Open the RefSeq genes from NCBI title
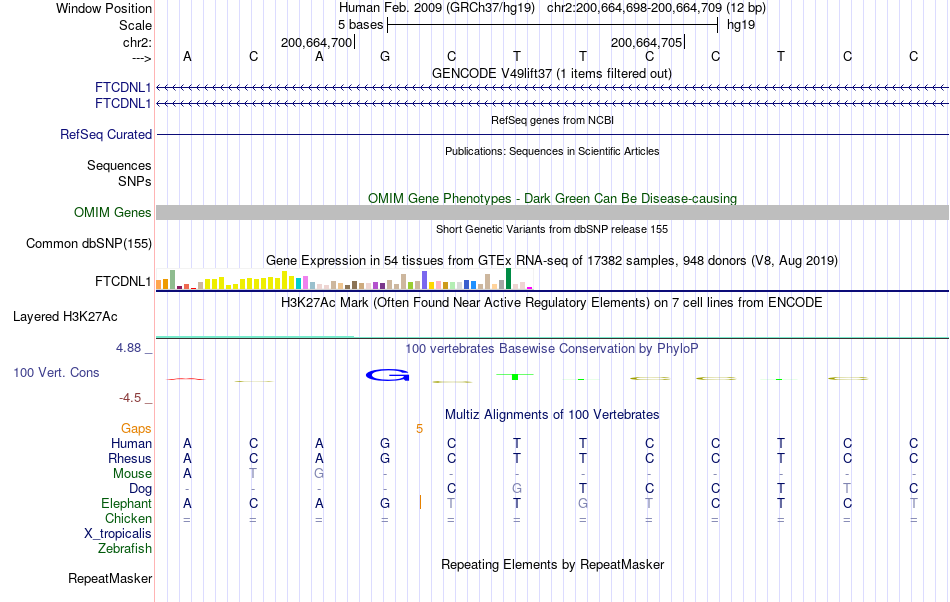 [x=552, y=120]
